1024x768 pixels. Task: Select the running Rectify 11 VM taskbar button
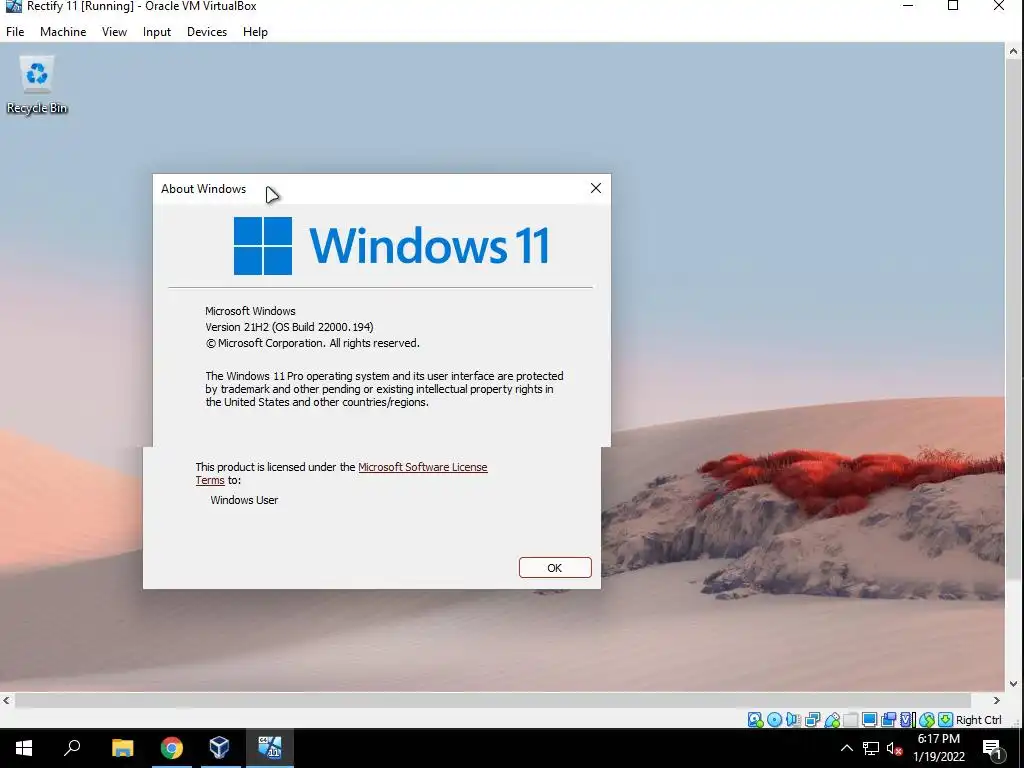[270, 748]
